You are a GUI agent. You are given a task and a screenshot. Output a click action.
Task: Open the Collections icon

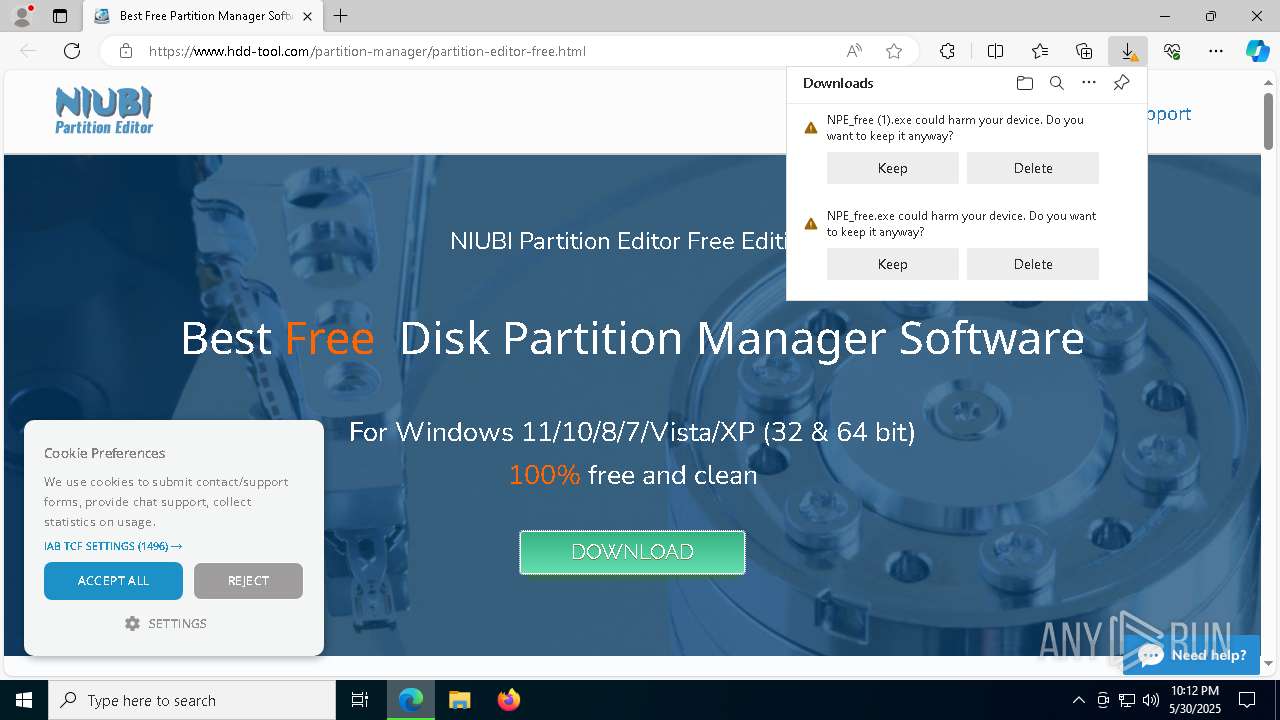pyautogui.click(x=1084, y=51)
